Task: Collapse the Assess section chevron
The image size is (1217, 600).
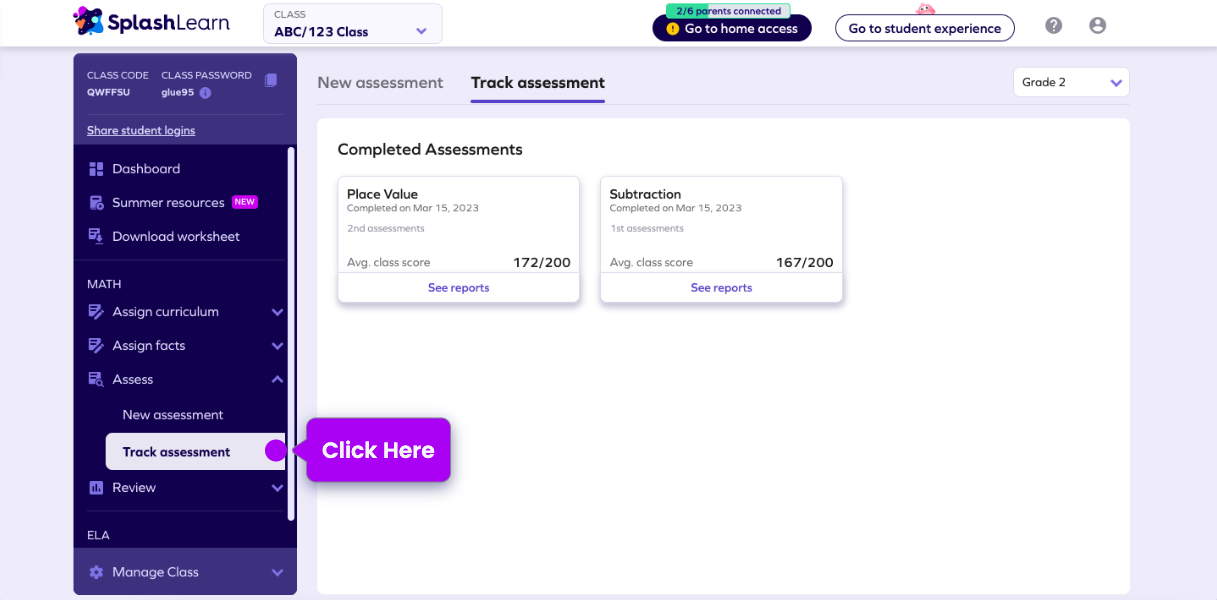Action: click(x=277, y=379)
